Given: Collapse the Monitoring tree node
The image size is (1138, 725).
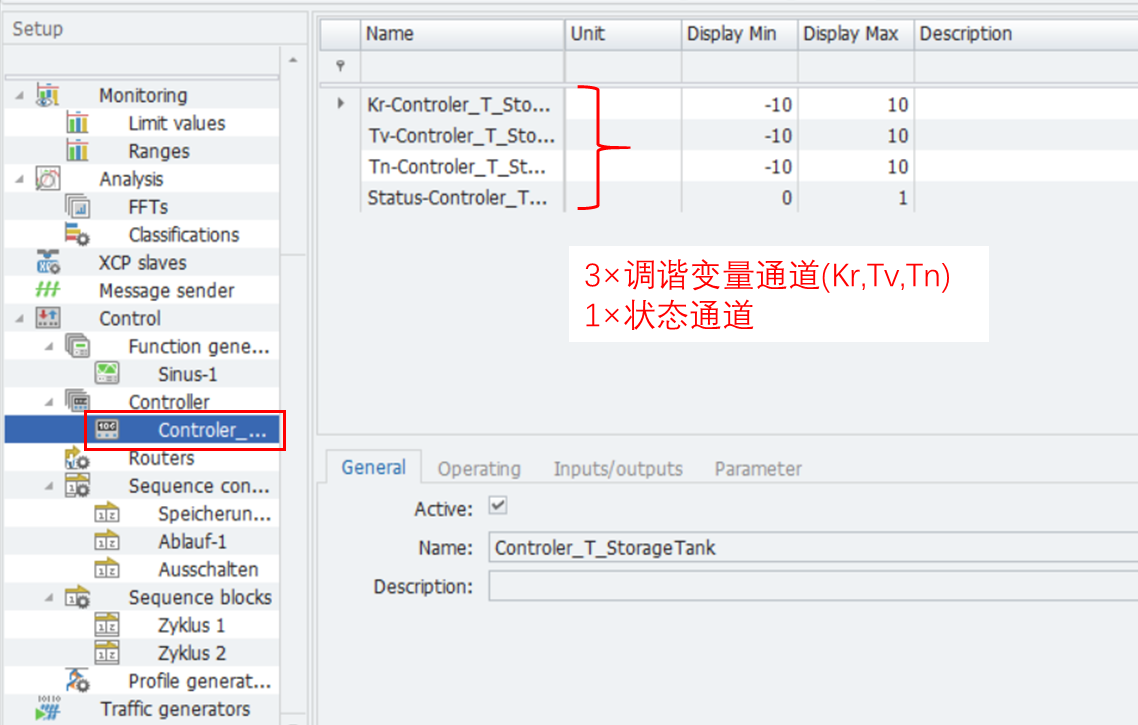Looking at the screenshot, I should [x=20, y=95].
